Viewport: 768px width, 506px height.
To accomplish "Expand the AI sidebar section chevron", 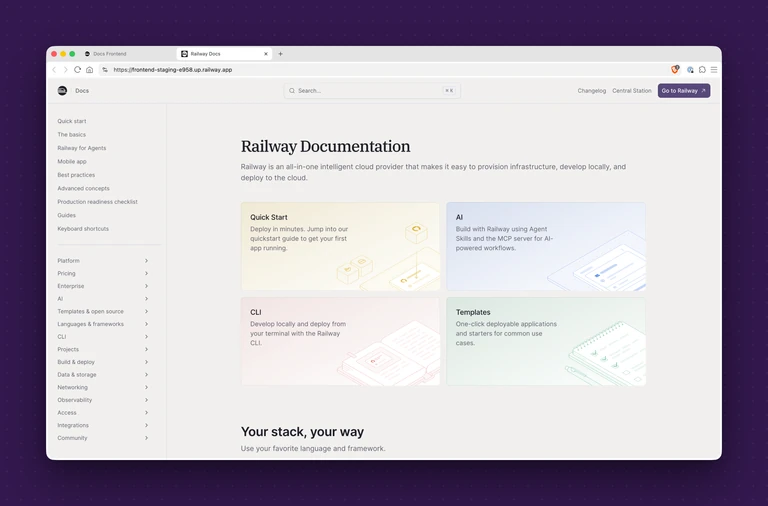I will [x=146, y=299].
